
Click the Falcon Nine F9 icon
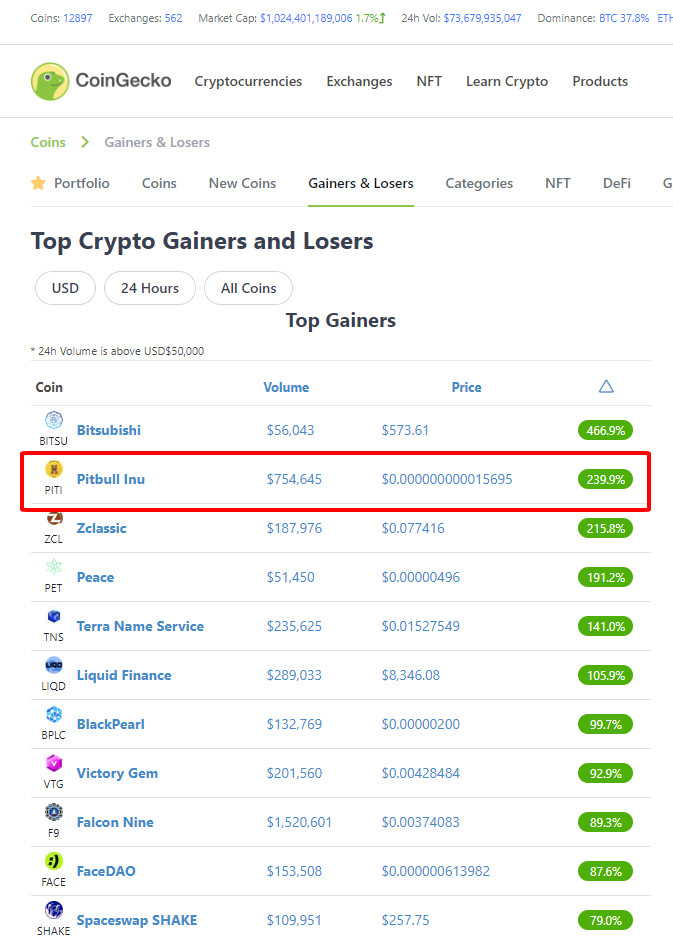point(54,812)
